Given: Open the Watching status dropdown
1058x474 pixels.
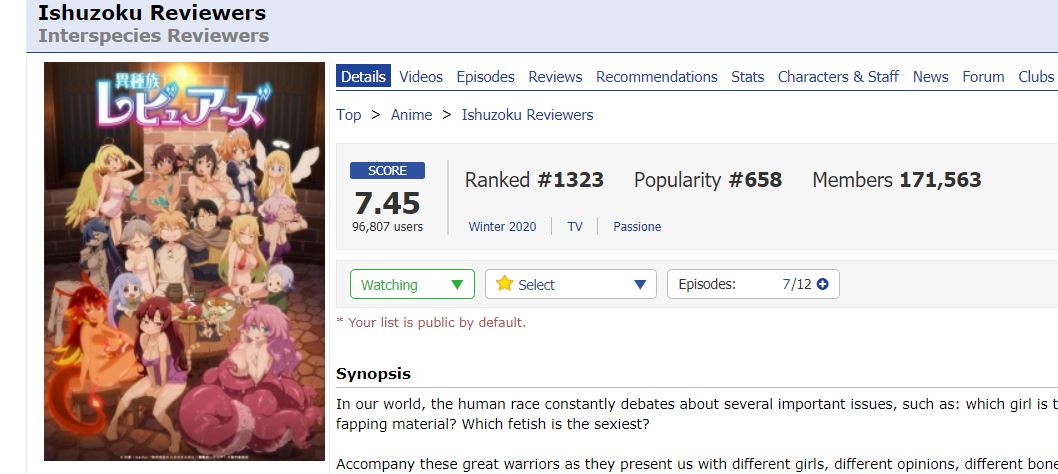Looking at the screenshot, I should coord(412,284).
